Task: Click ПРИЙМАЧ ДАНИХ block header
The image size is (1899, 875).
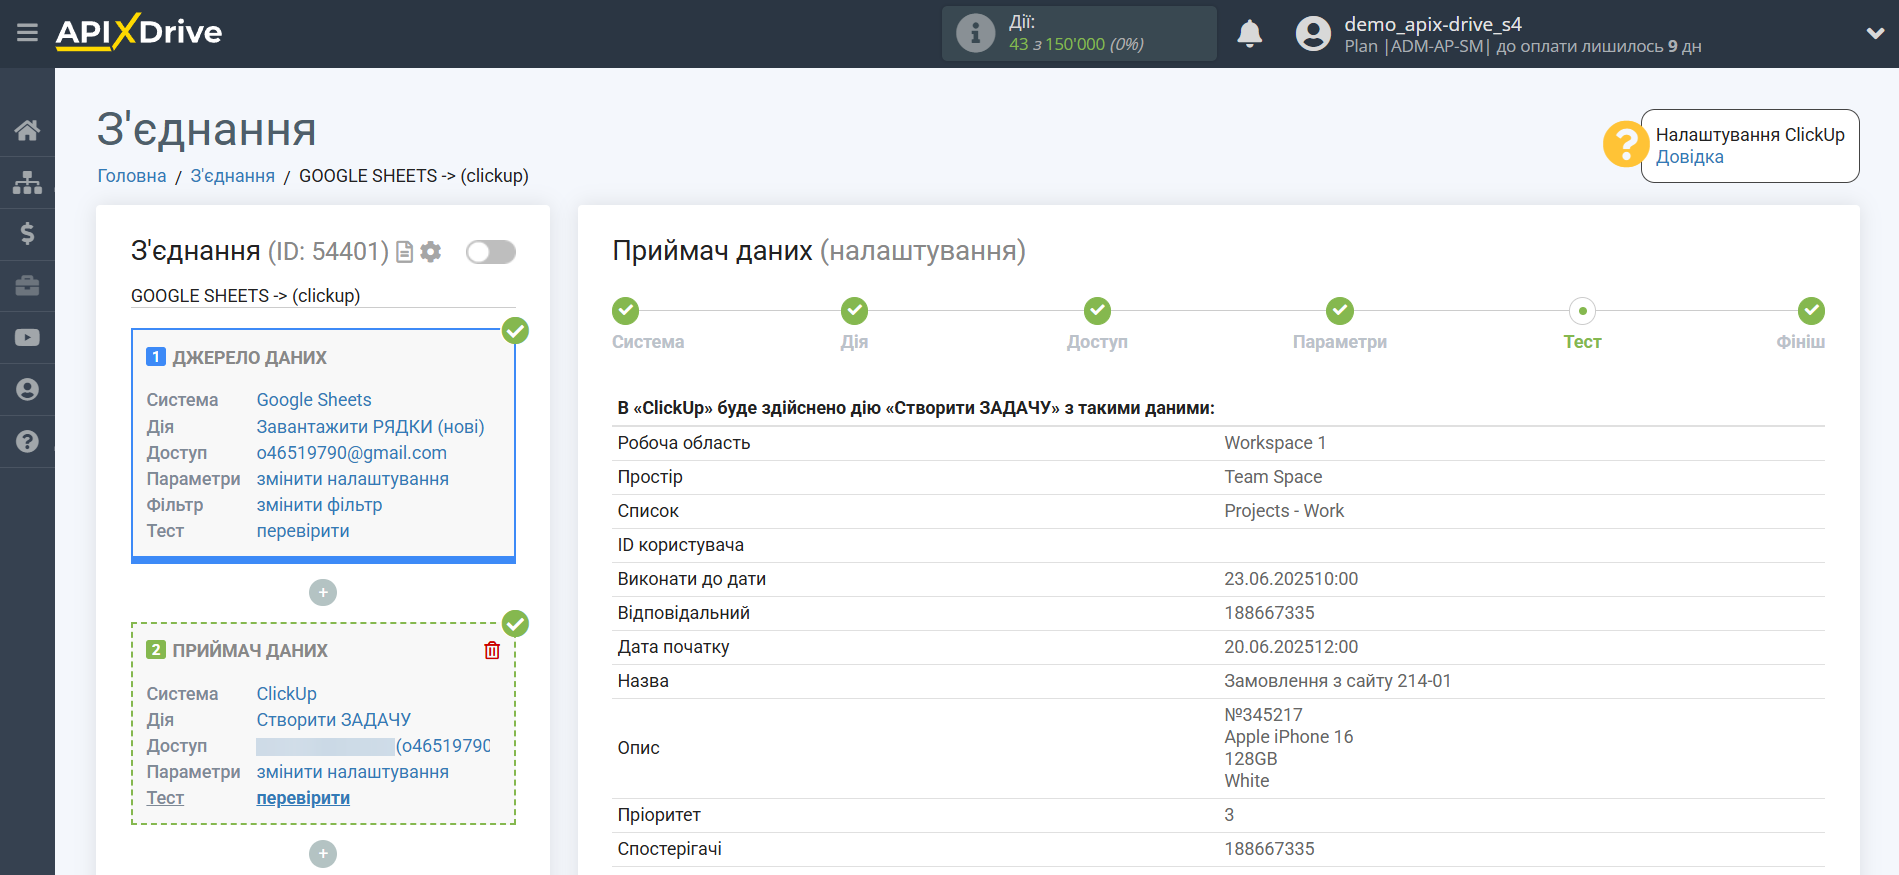Action: pos(250,651)
